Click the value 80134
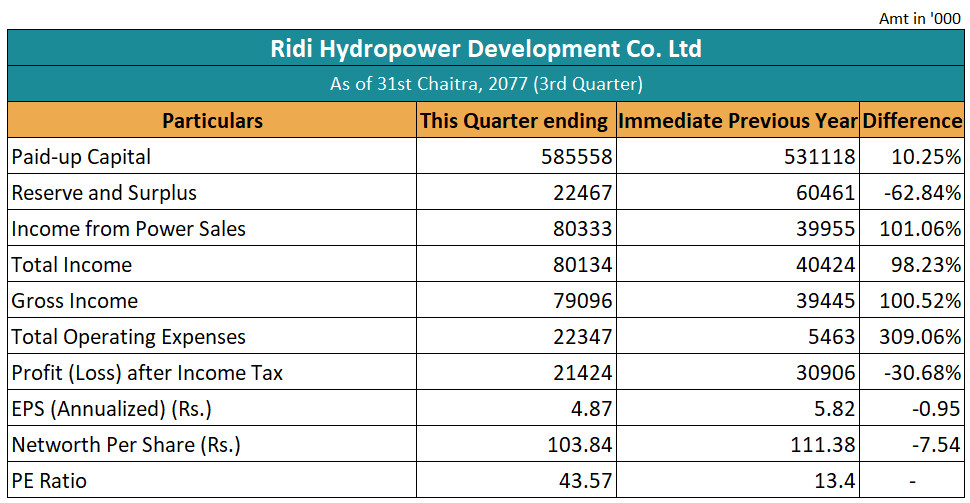The image size is (970, 503). (582, 265)
